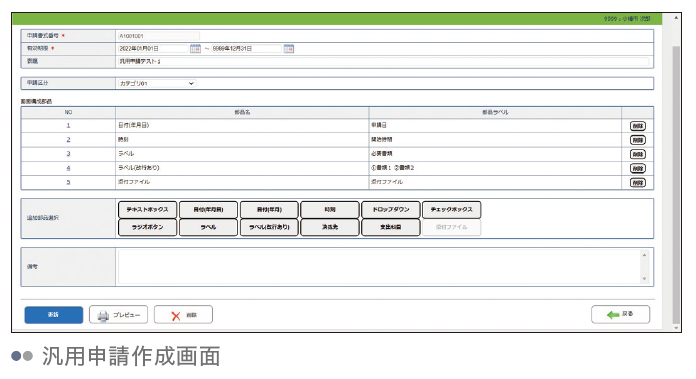Add a ドロップダウン part
Image resolution: width=696 pixels, height=379 pixels.
click(391, 209)
